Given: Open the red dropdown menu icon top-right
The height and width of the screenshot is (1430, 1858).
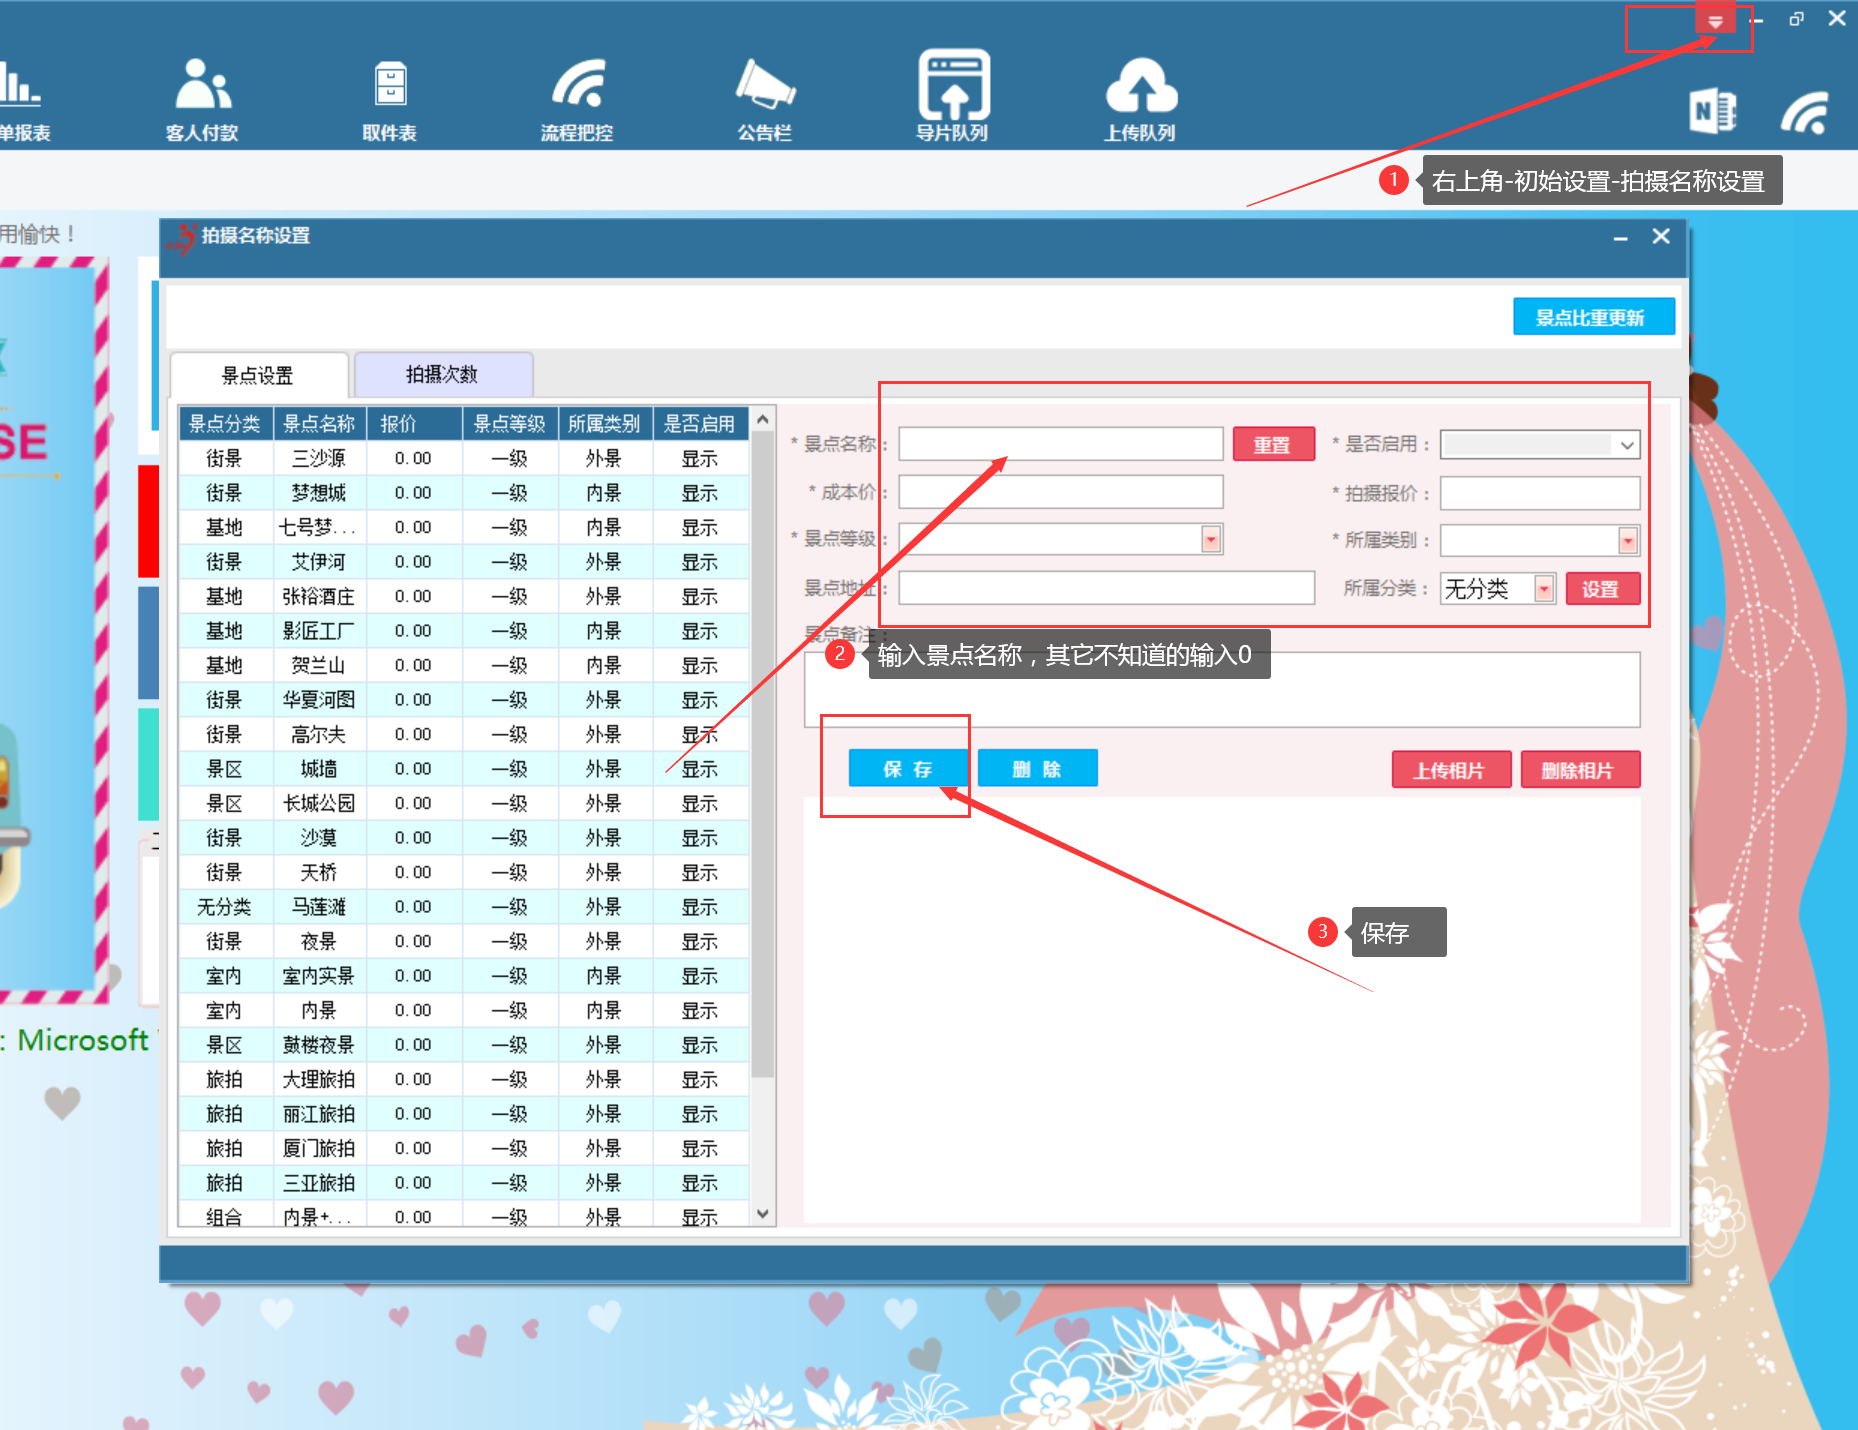Looking at the screenshot, I should 1715,21.
